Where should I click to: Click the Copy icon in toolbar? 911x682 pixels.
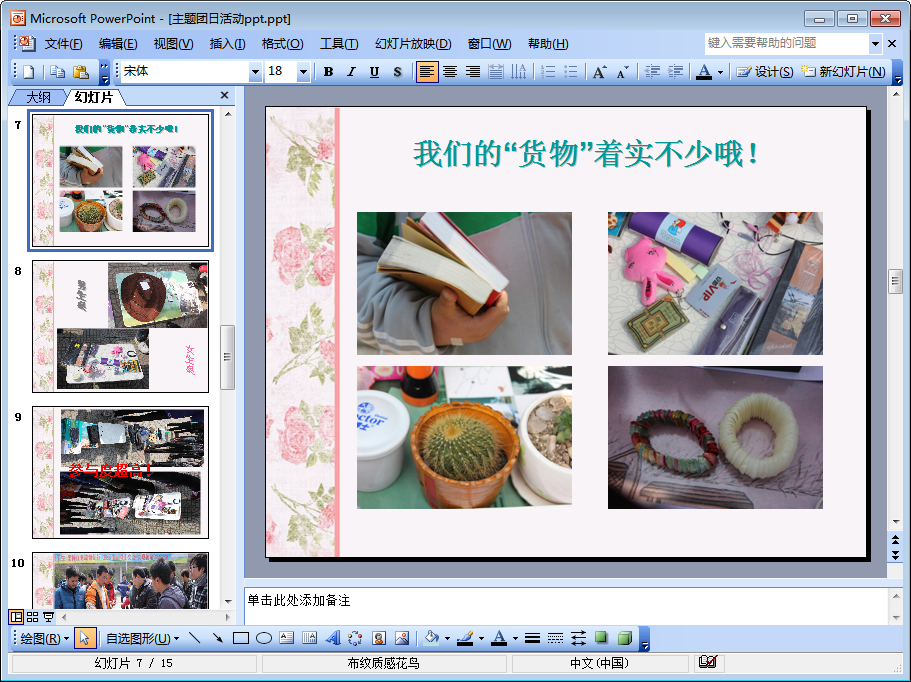tap(57, 71)
